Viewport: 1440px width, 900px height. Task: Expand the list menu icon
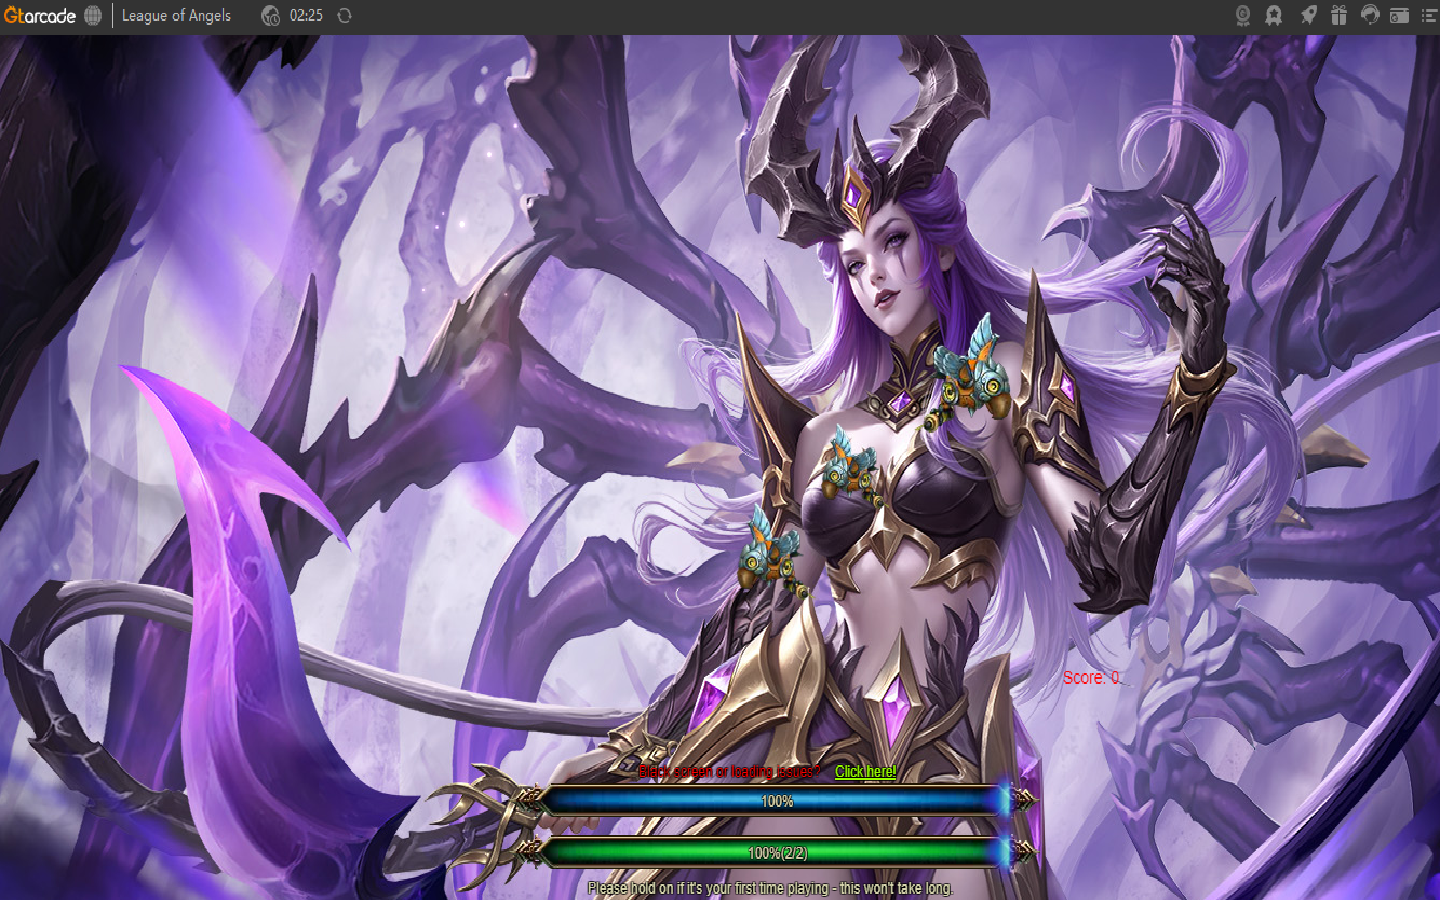tap(1429, 16)
